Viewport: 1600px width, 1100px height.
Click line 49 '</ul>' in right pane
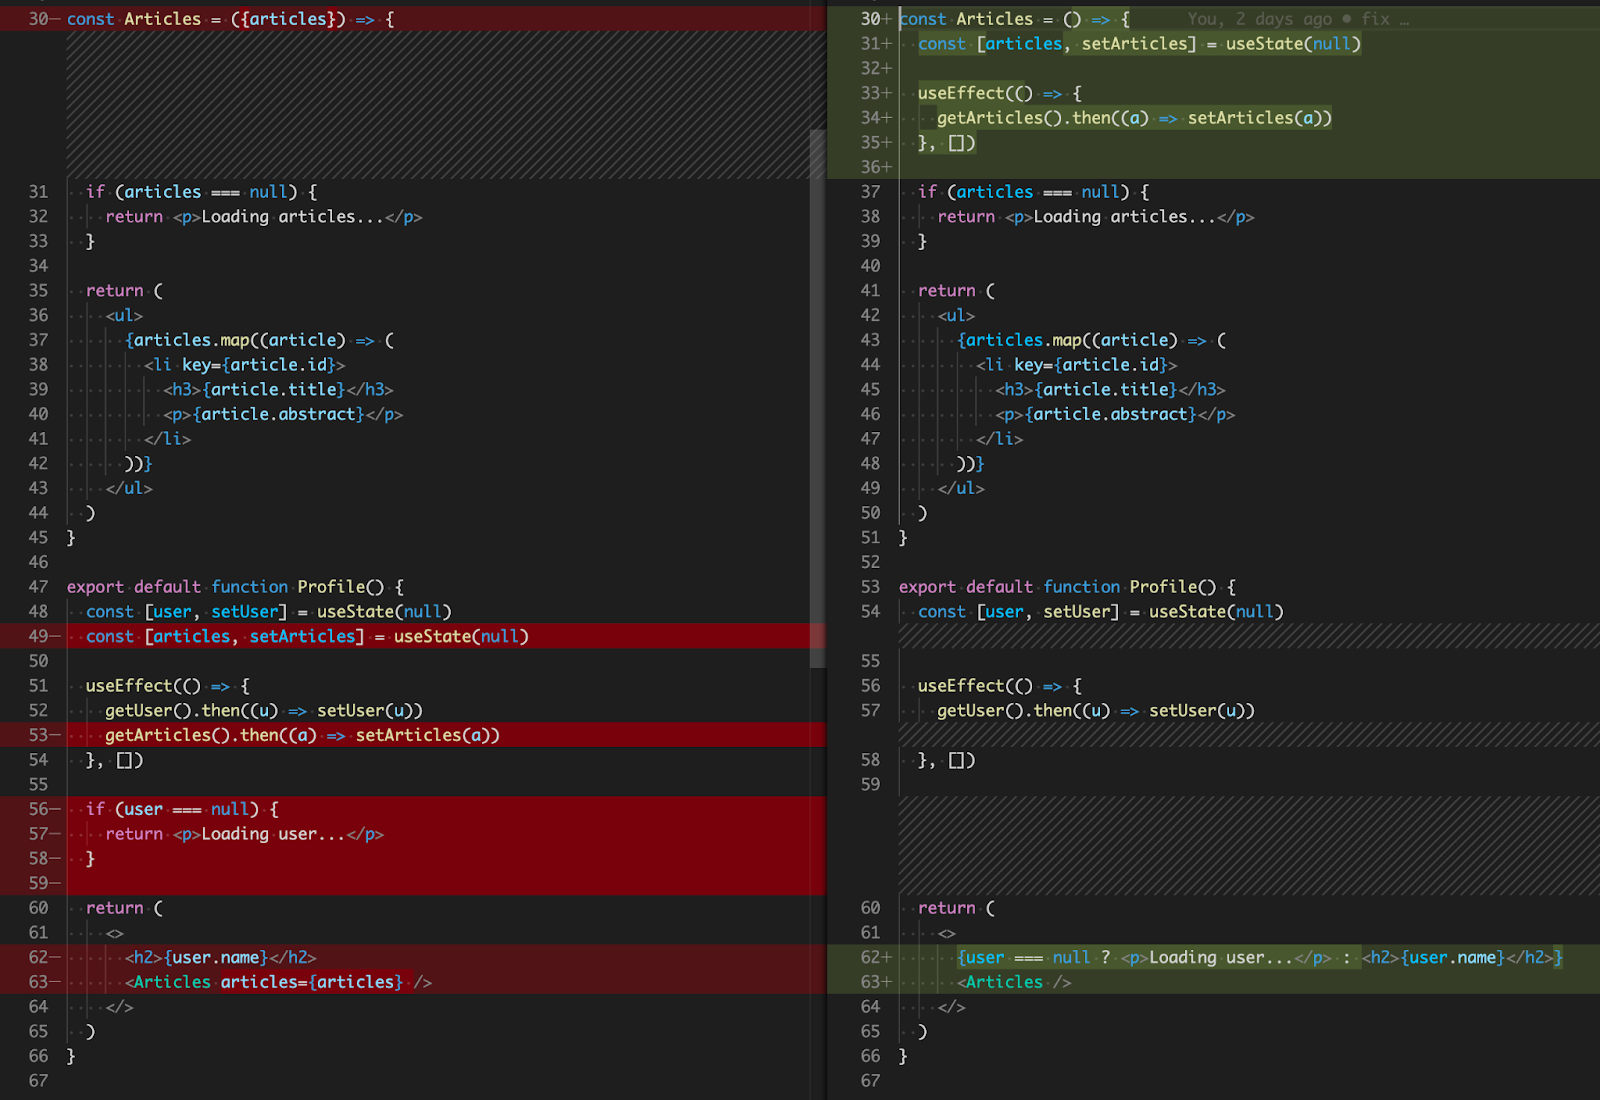(x=961, y=489)
